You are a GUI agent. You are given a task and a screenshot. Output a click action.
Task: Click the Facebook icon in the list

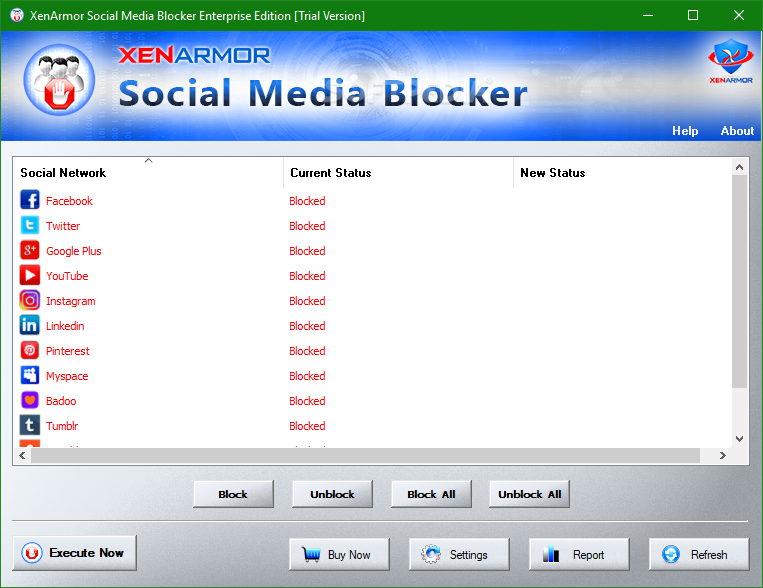[x=30, y=200]
